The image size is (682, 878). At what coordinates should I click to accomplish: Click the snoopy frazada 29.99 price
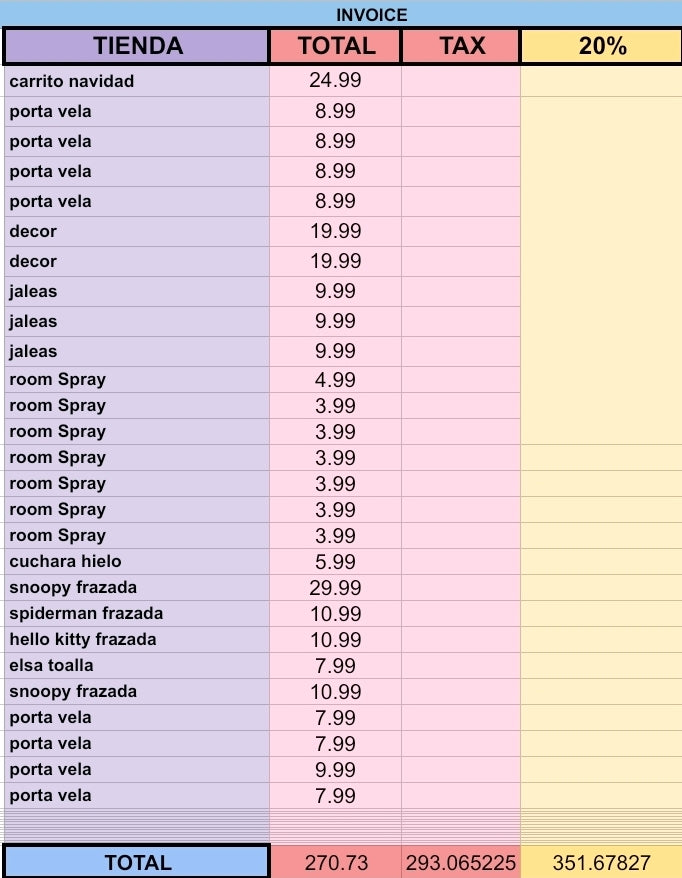[x=335, y=587]
